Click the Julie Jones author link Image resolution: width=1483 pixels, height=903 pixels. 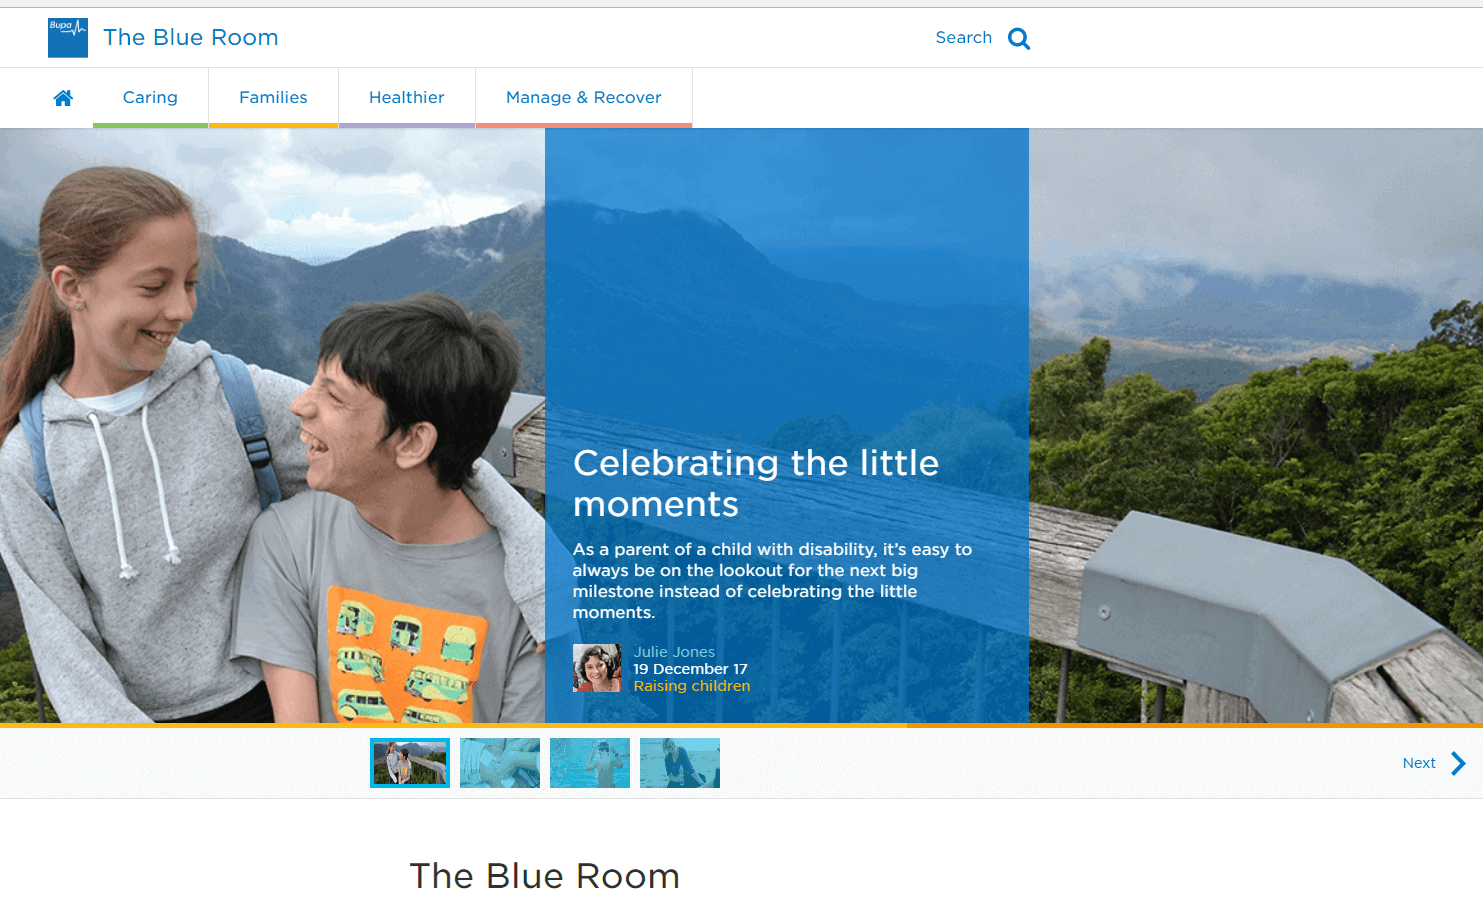pyautogui.click(x=674, y=652)
